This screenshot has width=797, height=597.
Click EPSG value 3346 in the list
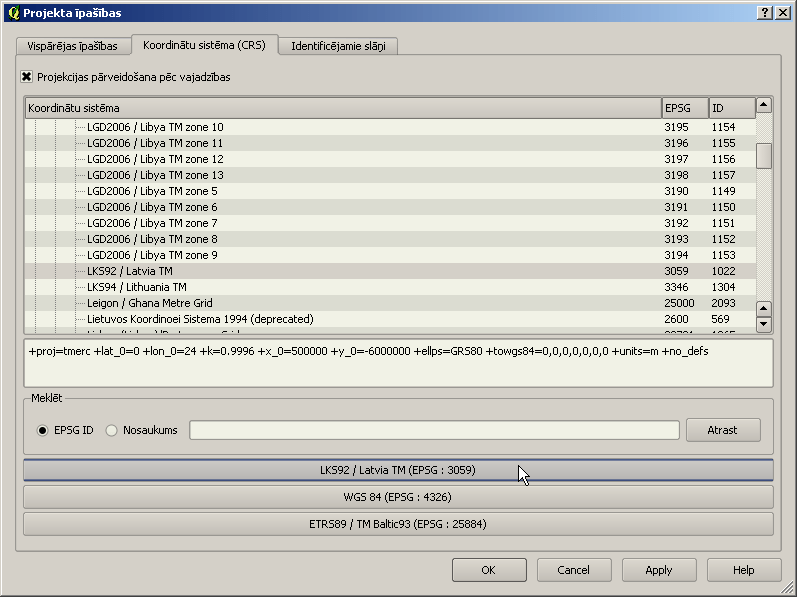pyautogui.click(x=676, y=287)
